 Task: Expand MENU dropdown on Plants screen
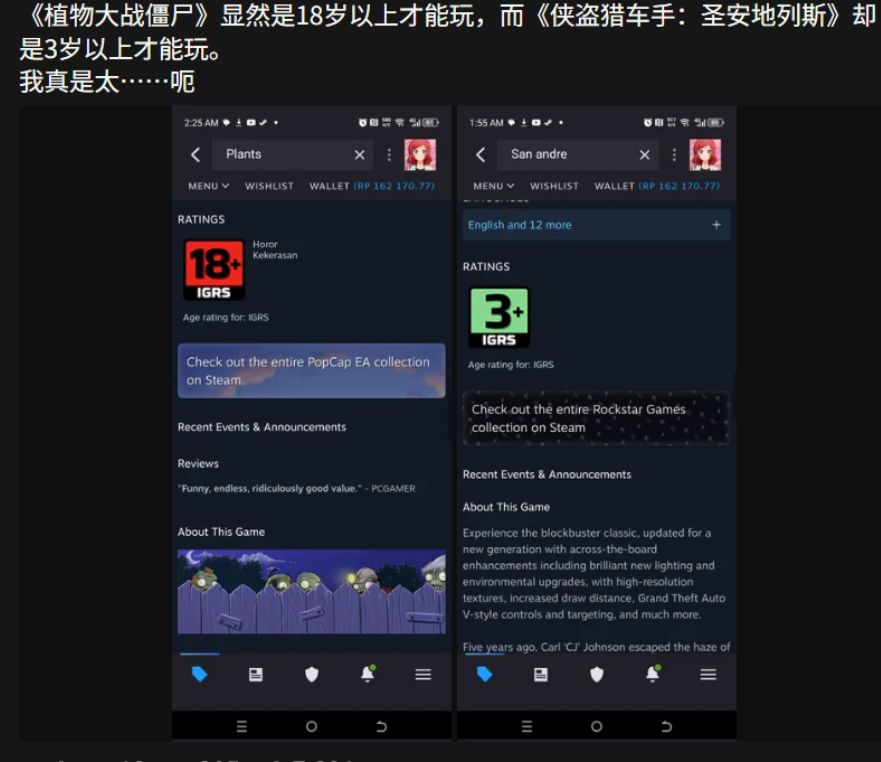[x=208, y=186]
